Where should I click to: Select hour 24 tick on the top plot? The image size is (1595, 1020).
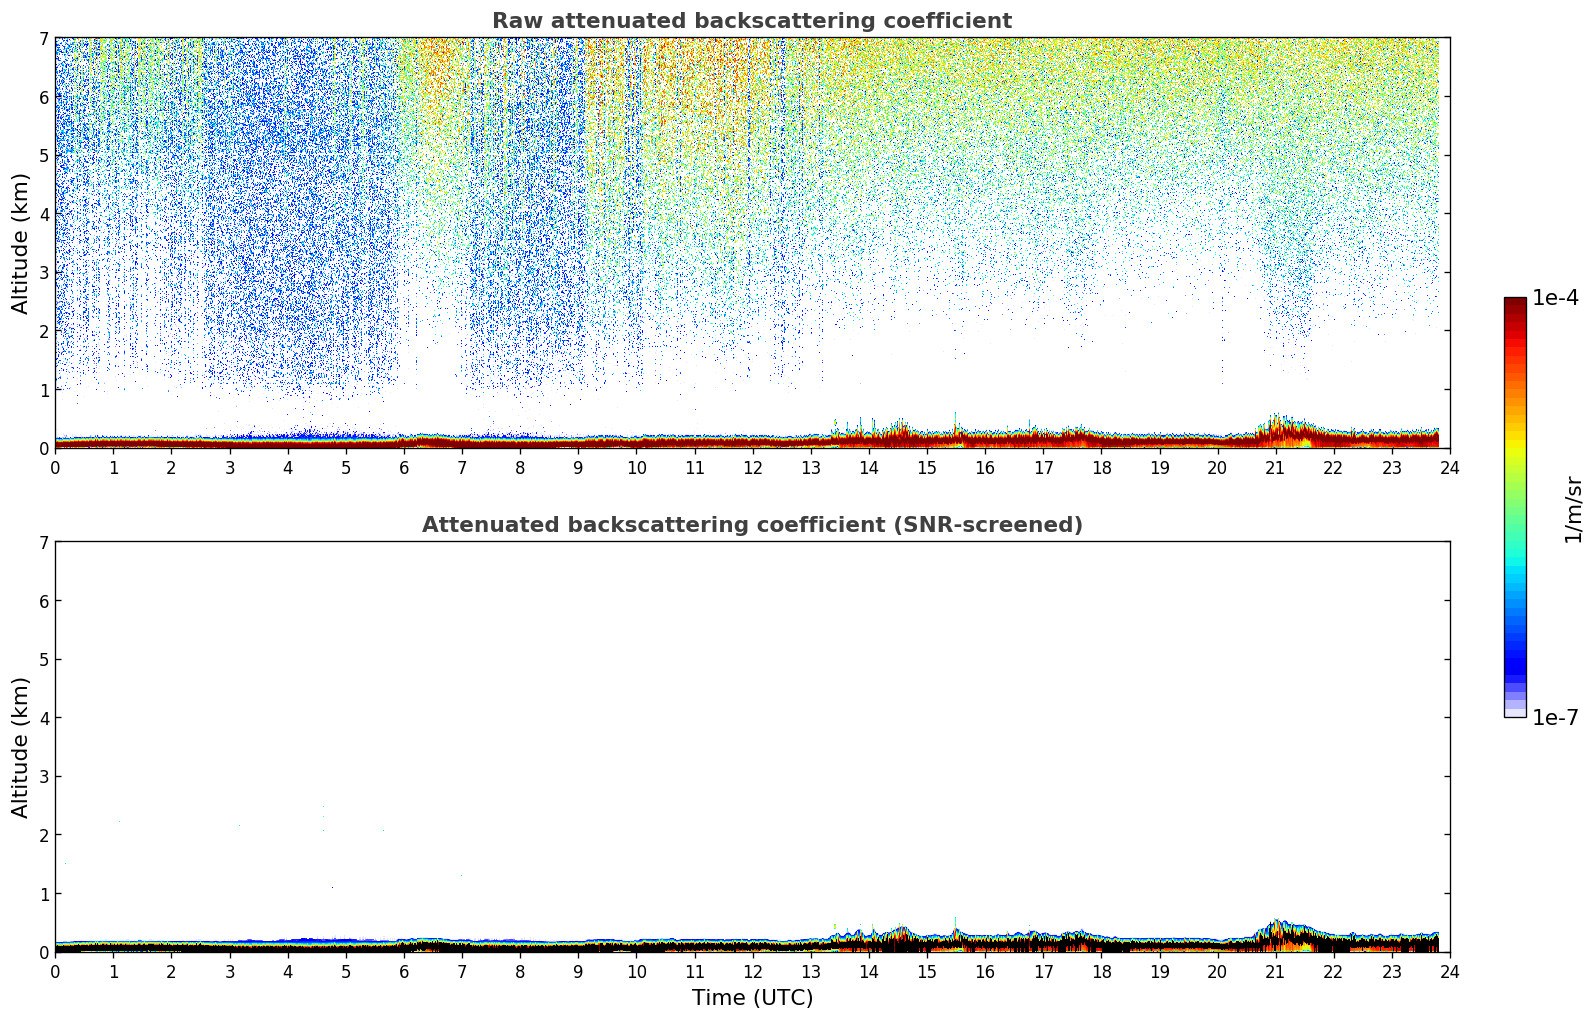[x=1449, y=467]
